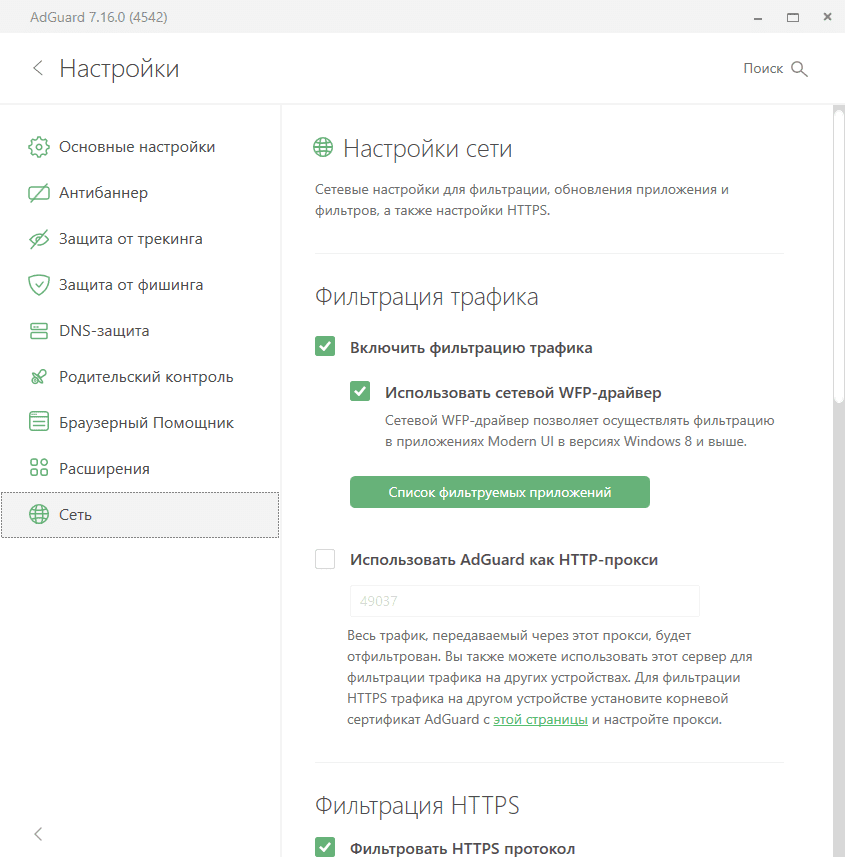Click the back arrow next to Настройки

38,68
